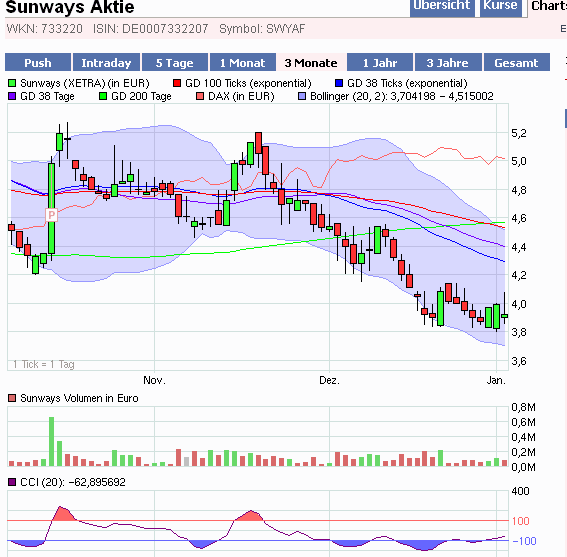Click the 3,6 price axis label
The height and width of the screenshot is (557, 567).
pos(519,361)
